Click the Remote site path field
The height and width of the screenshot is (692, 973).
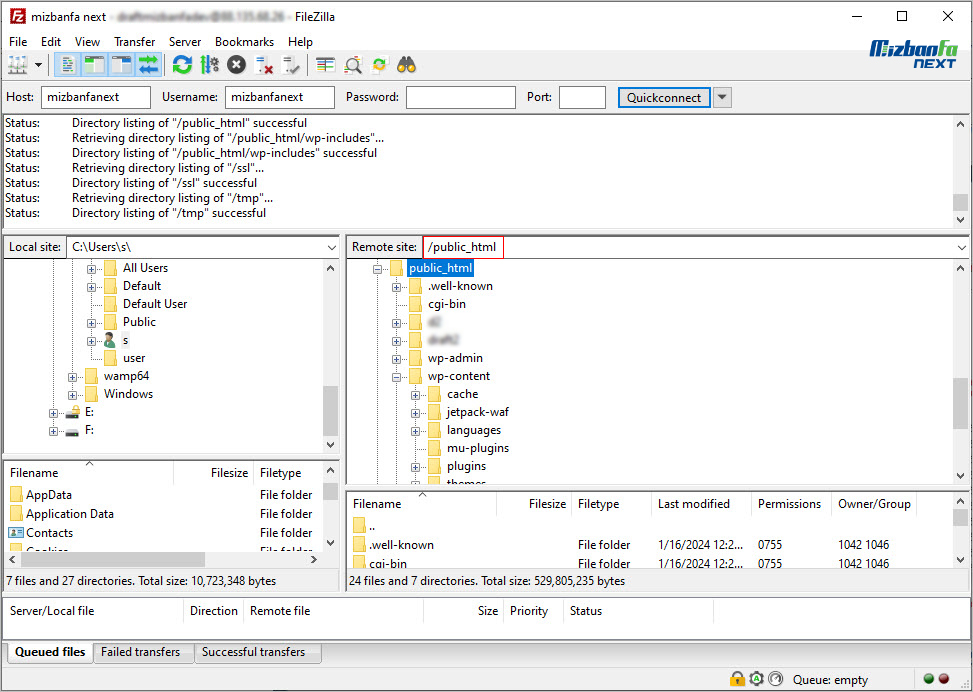[x=689, y=247]
